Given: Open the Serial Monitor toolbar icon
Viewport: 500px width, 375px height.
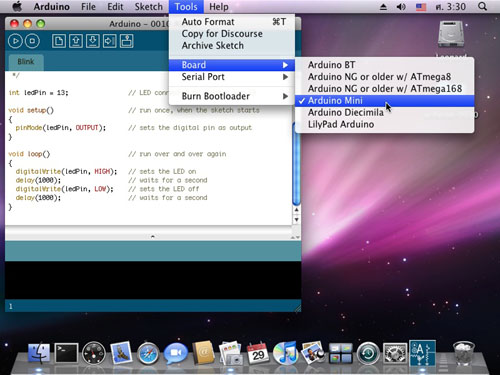Looking at the screenshot, I should click(x=127, y=41).
